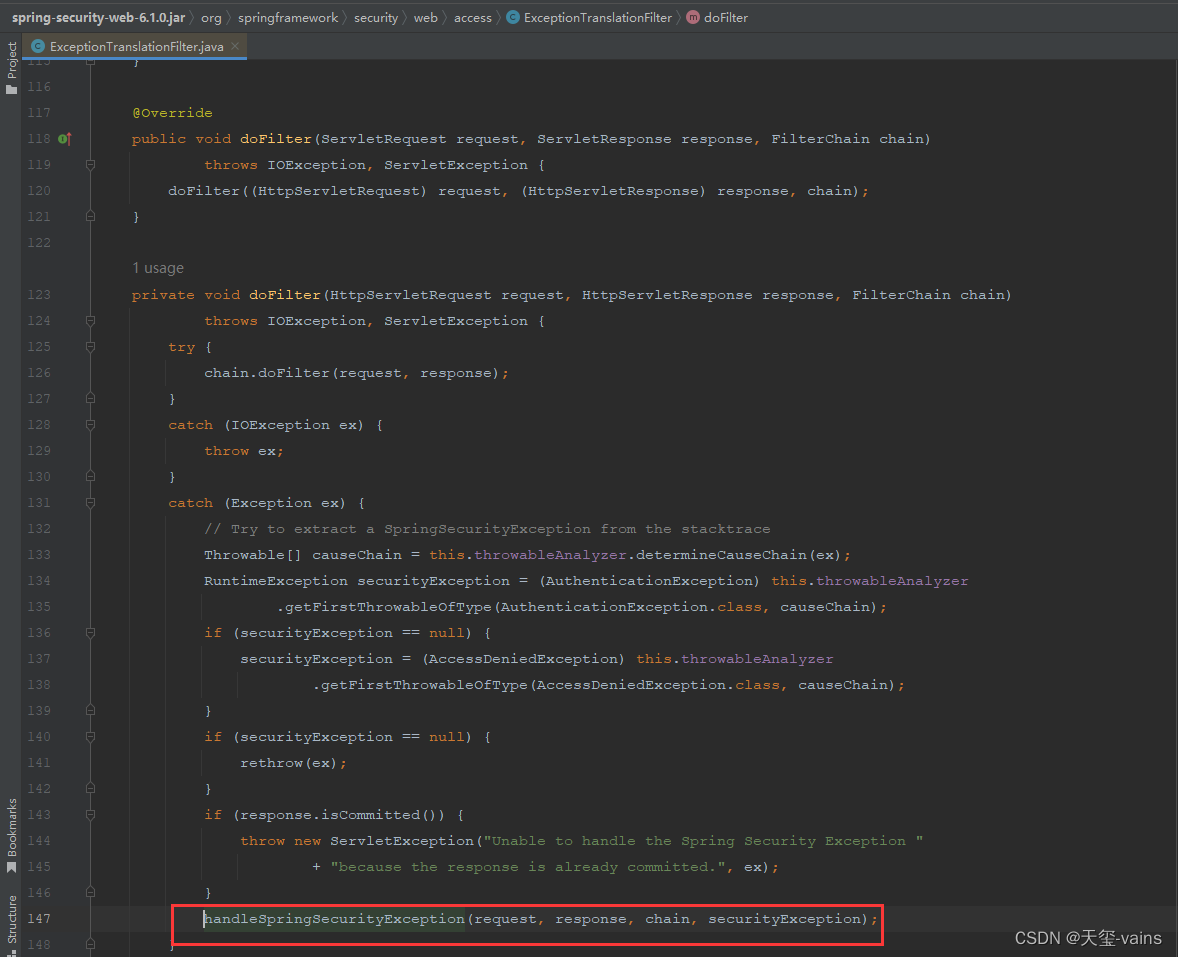Collapse the fold marker at line 127

pos(90,399)
